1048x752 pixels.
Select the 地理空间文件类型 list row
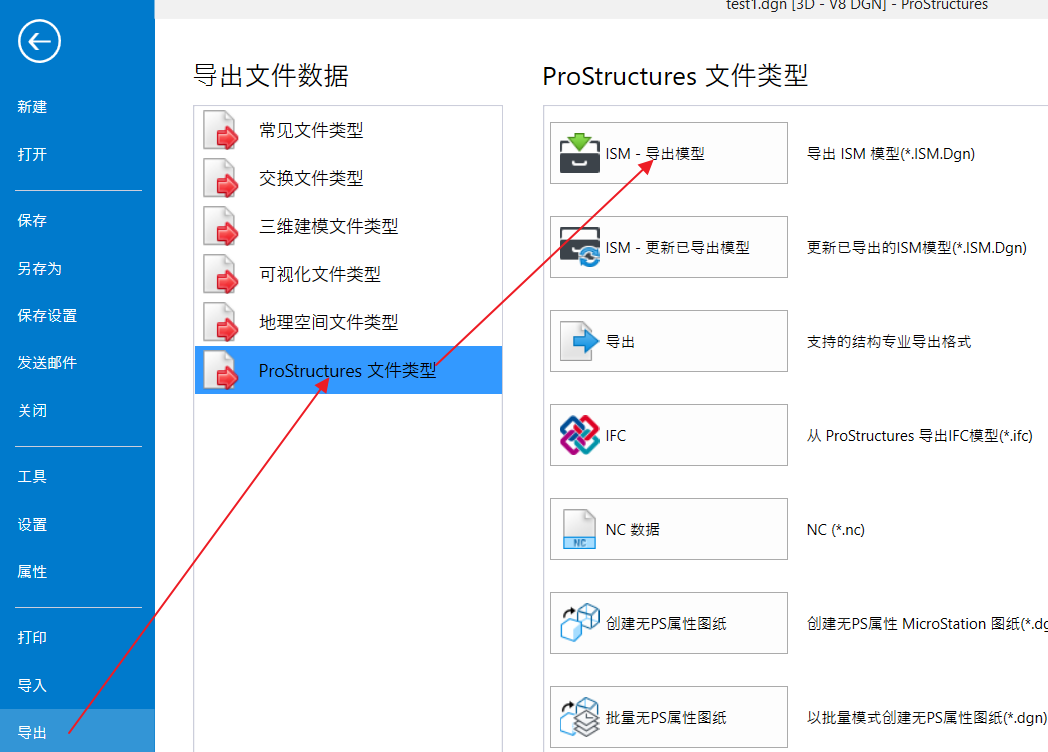click(x=348, y=323)
